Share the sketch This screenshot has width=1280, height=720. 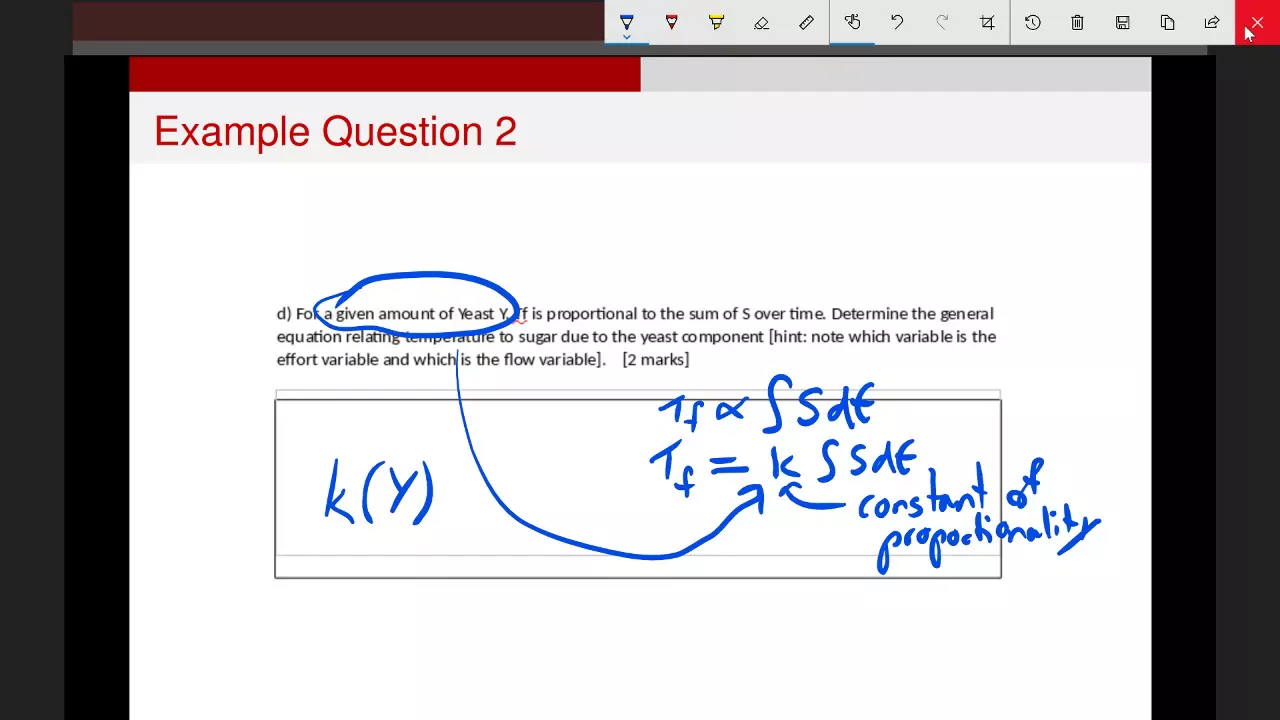click(1212, 22)
